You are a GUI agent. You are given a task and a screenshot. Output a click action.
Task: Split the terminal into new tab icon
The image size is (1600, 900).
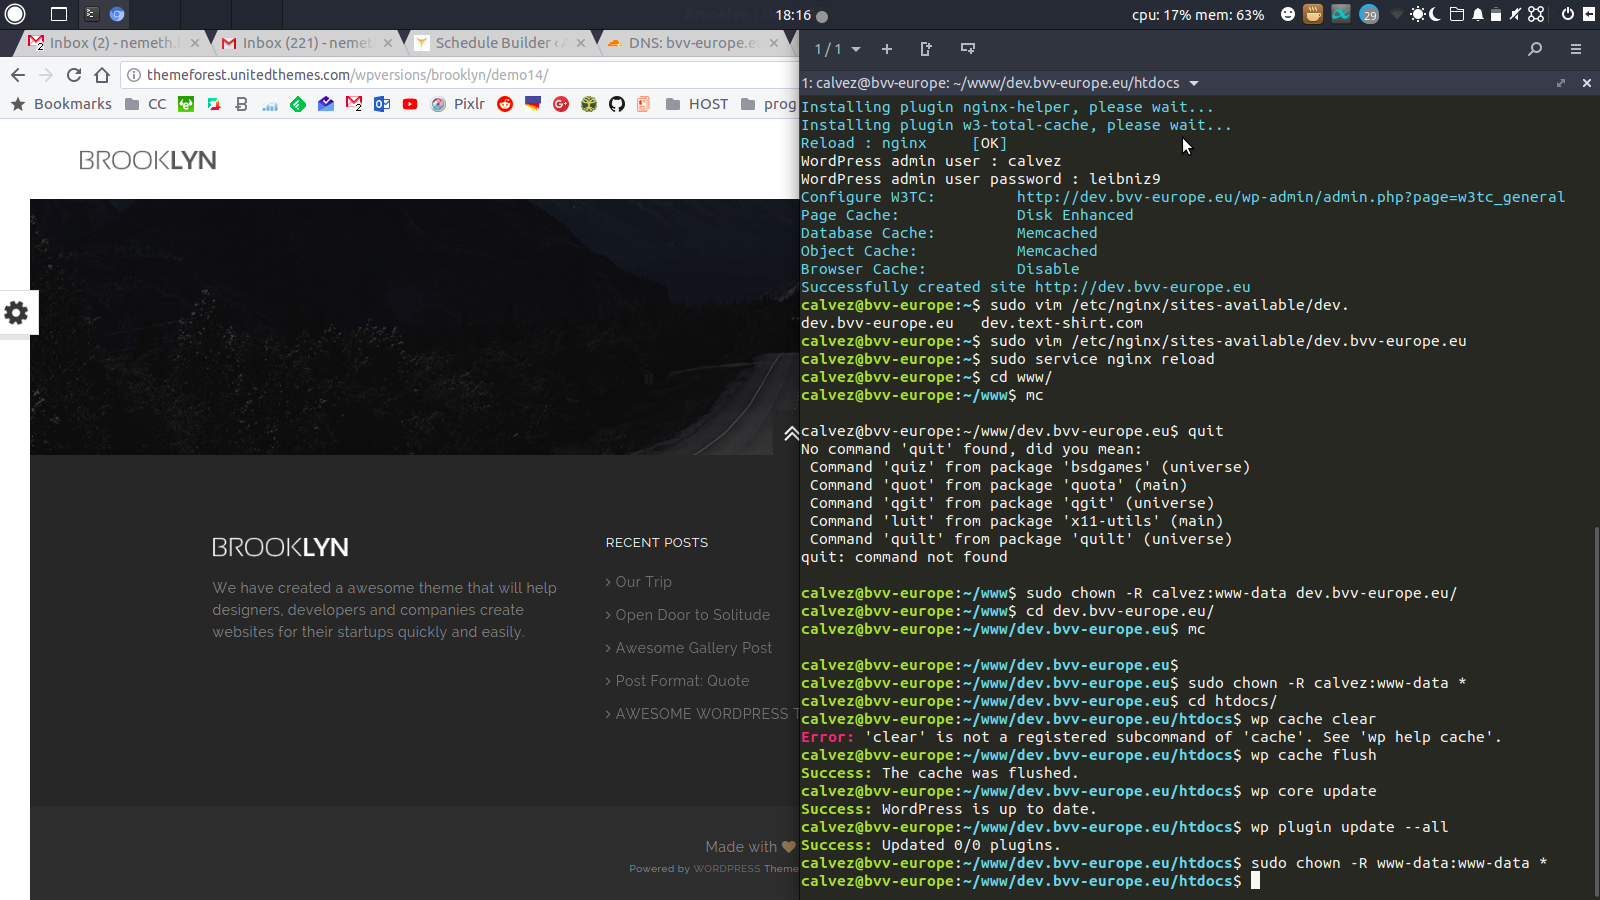click(x=926, y=49)
